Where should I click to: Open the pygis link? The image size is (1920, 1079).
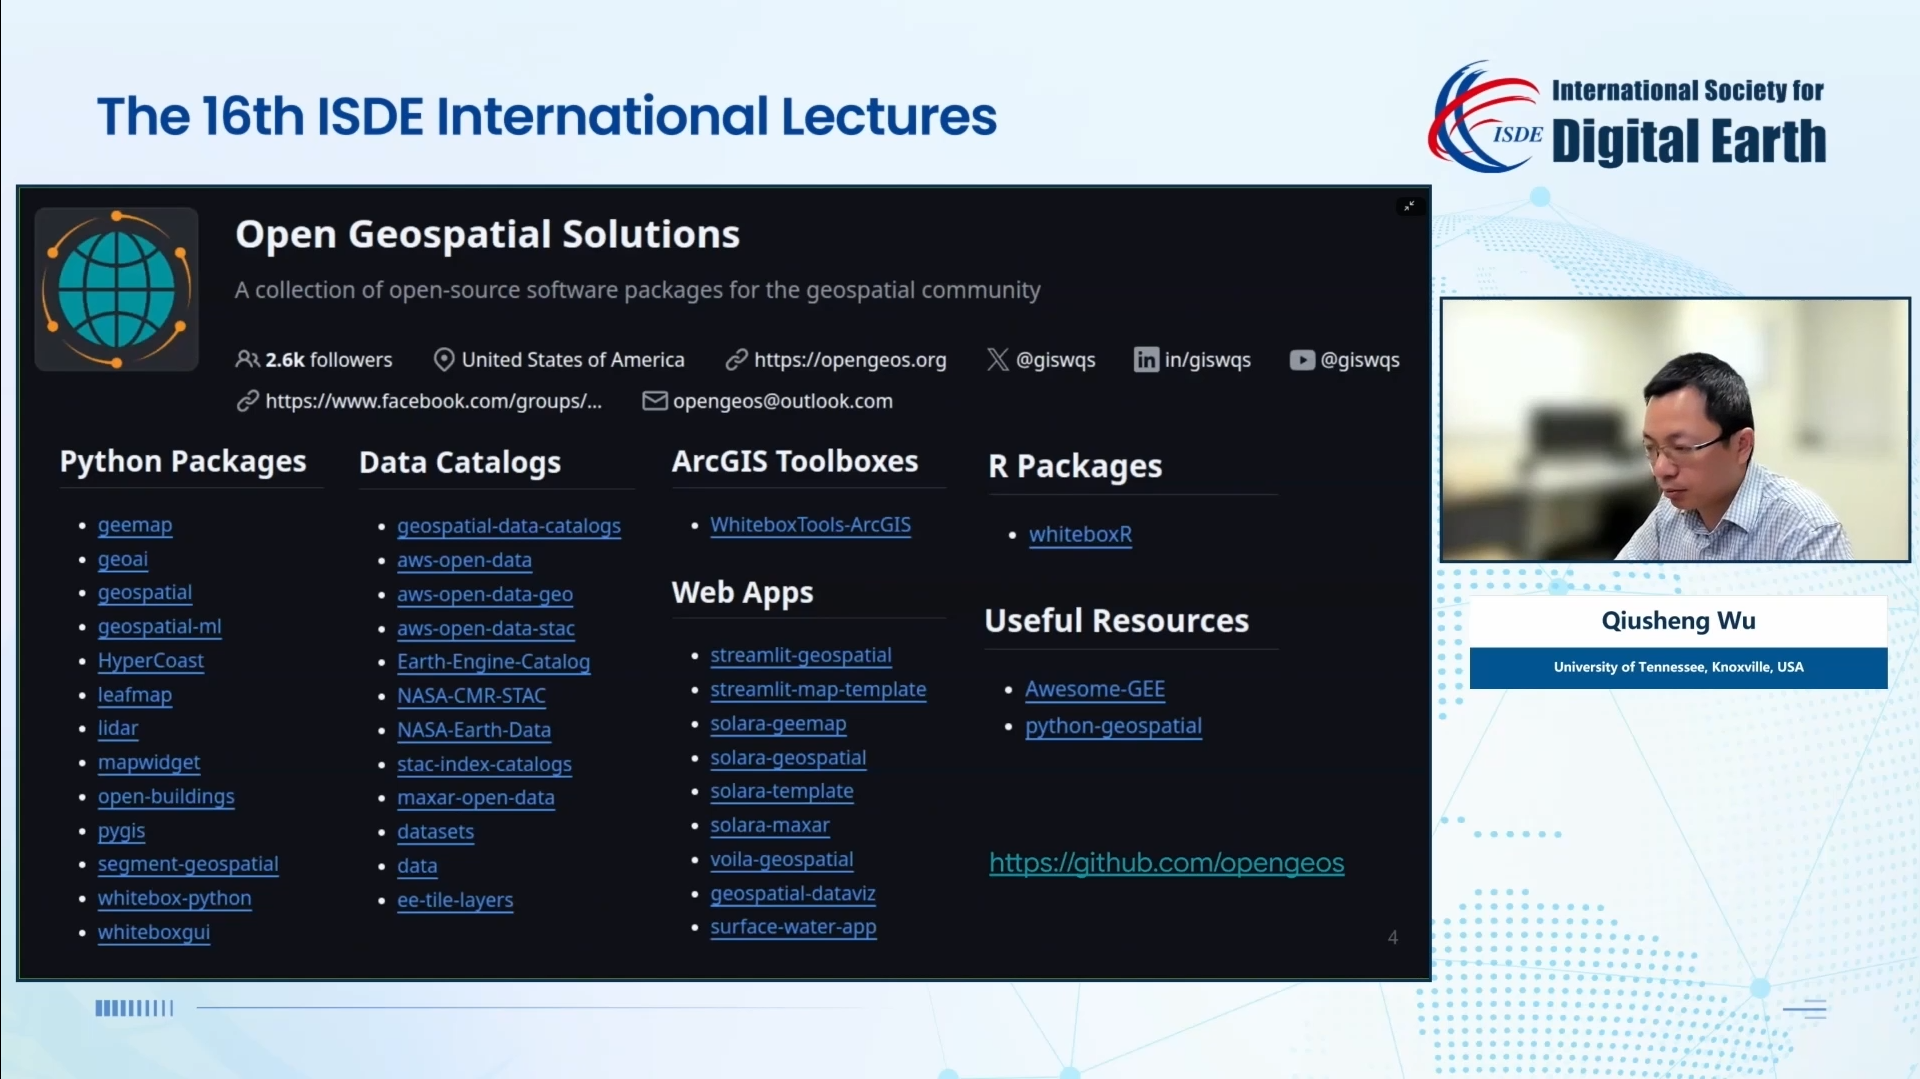pos(122,831)
